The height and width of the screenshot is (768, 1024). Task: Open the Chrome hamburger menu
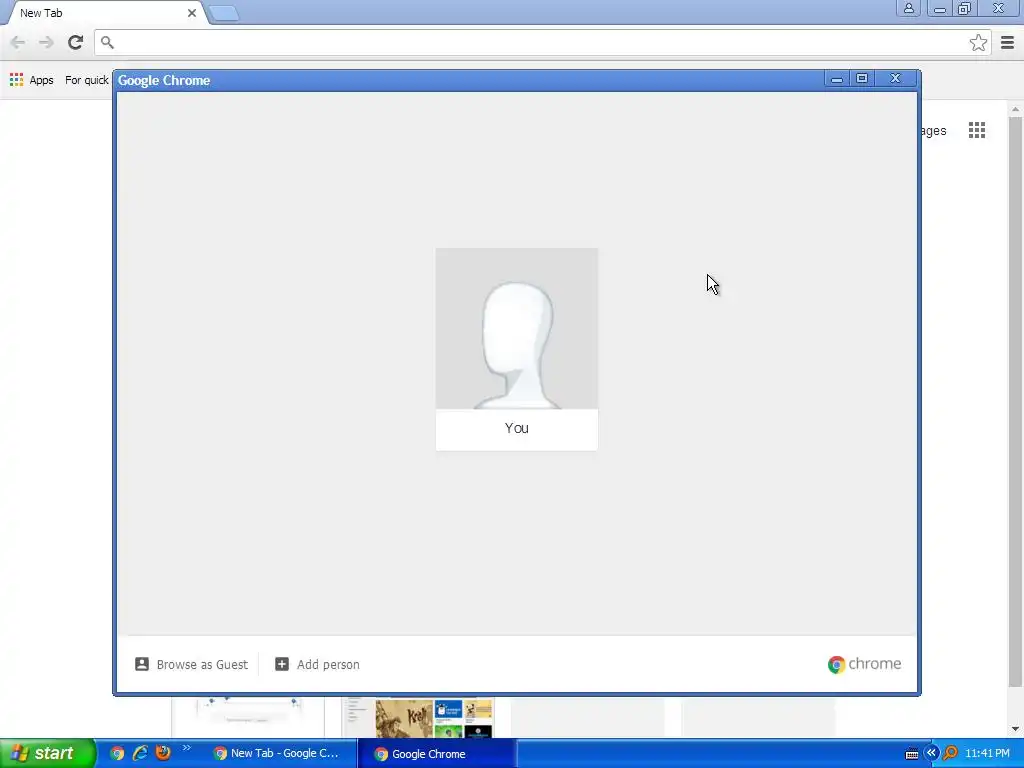click(1007, 42)
